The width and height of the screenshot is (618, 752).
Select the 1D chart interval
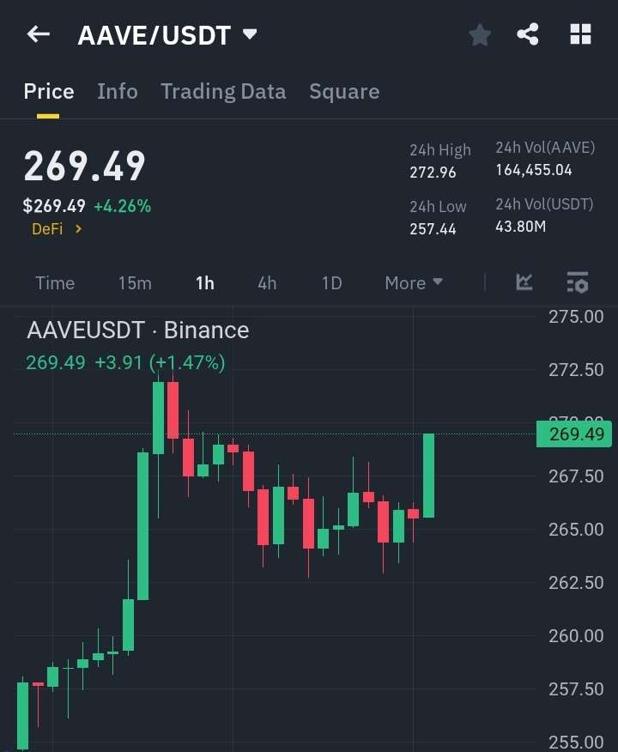tap(332, 283)
